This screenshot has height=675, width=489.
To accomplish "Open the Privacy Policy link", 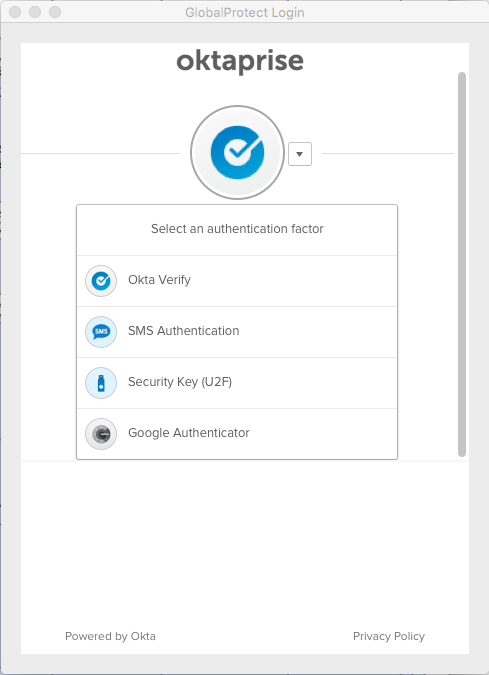I will click(x=389, y=636).
